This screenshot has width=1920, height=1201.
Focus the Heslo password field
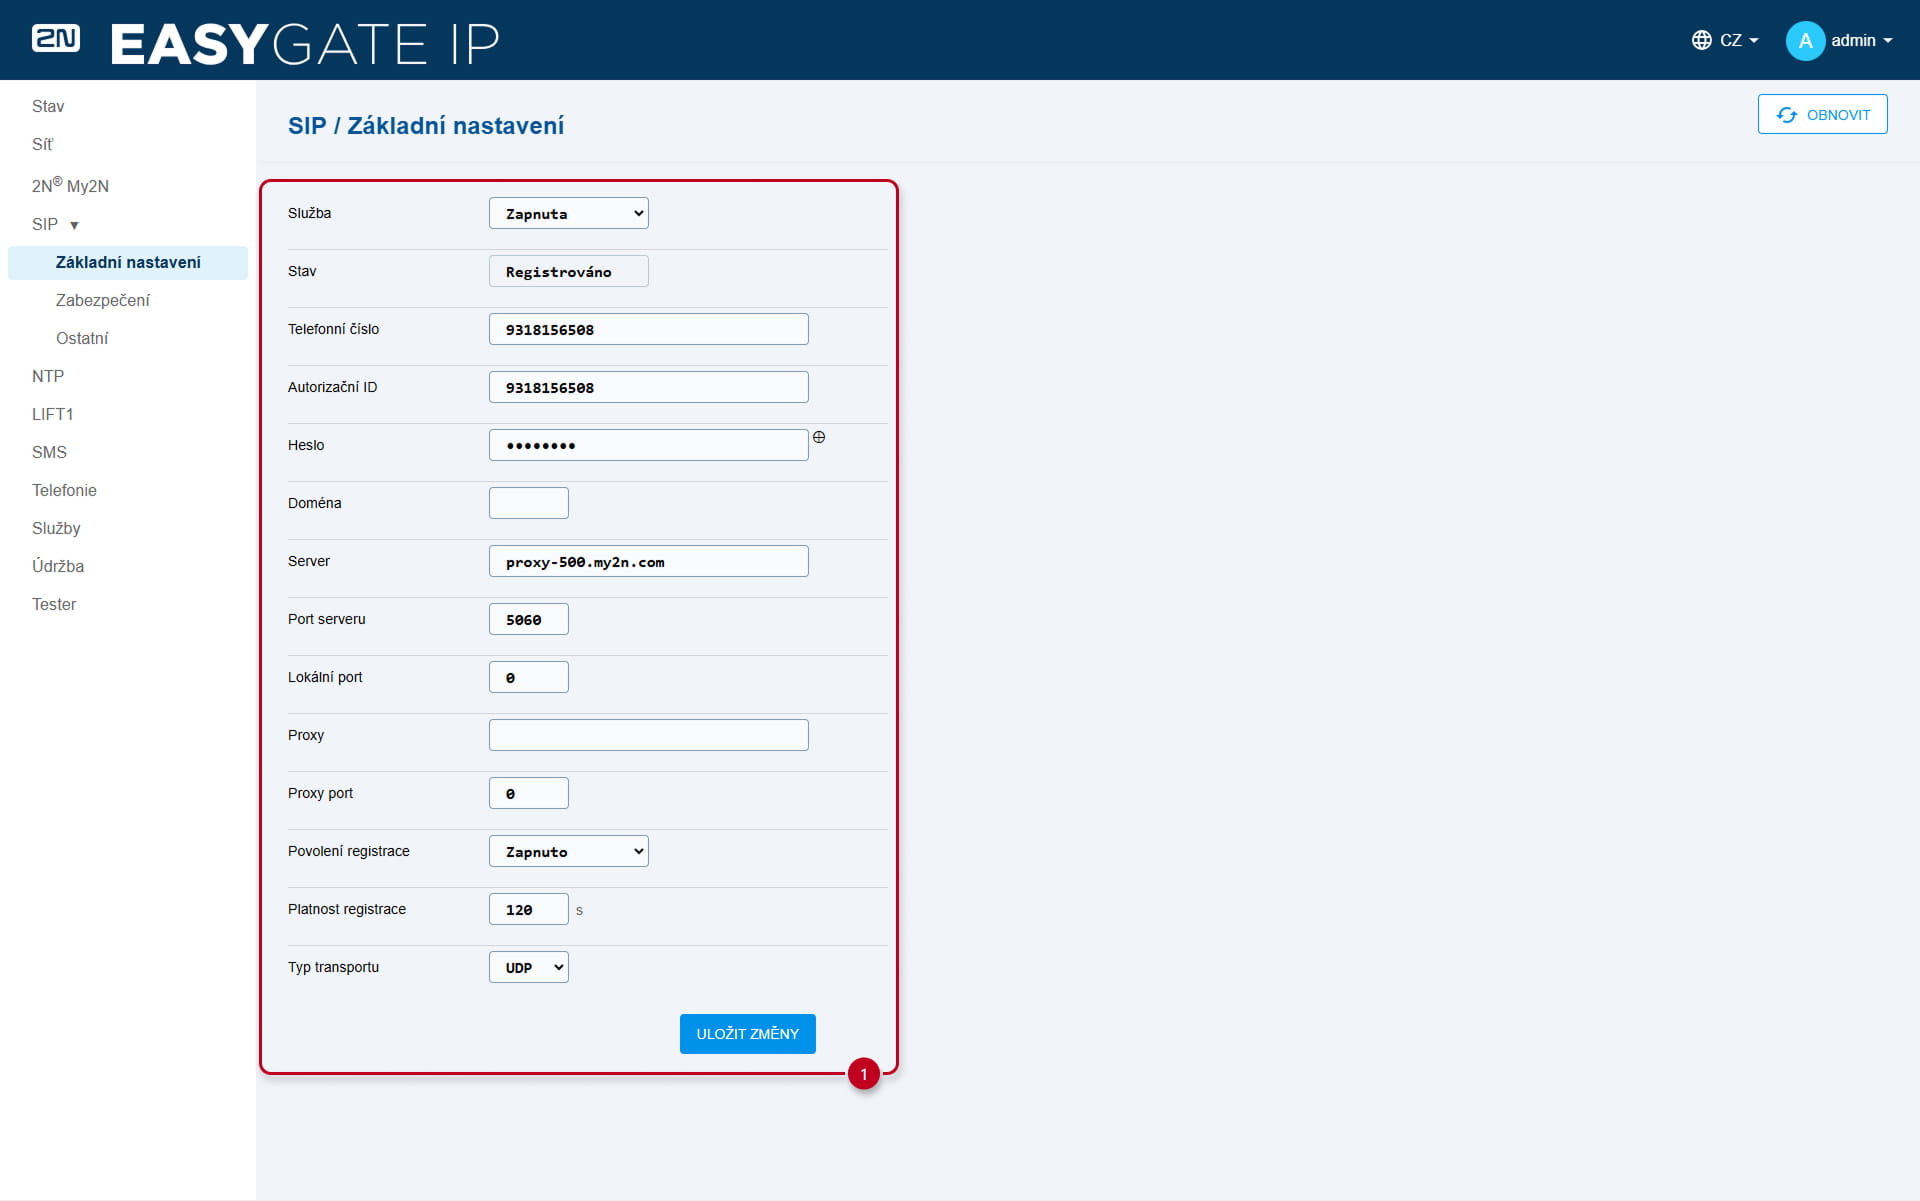pos(648,445)
